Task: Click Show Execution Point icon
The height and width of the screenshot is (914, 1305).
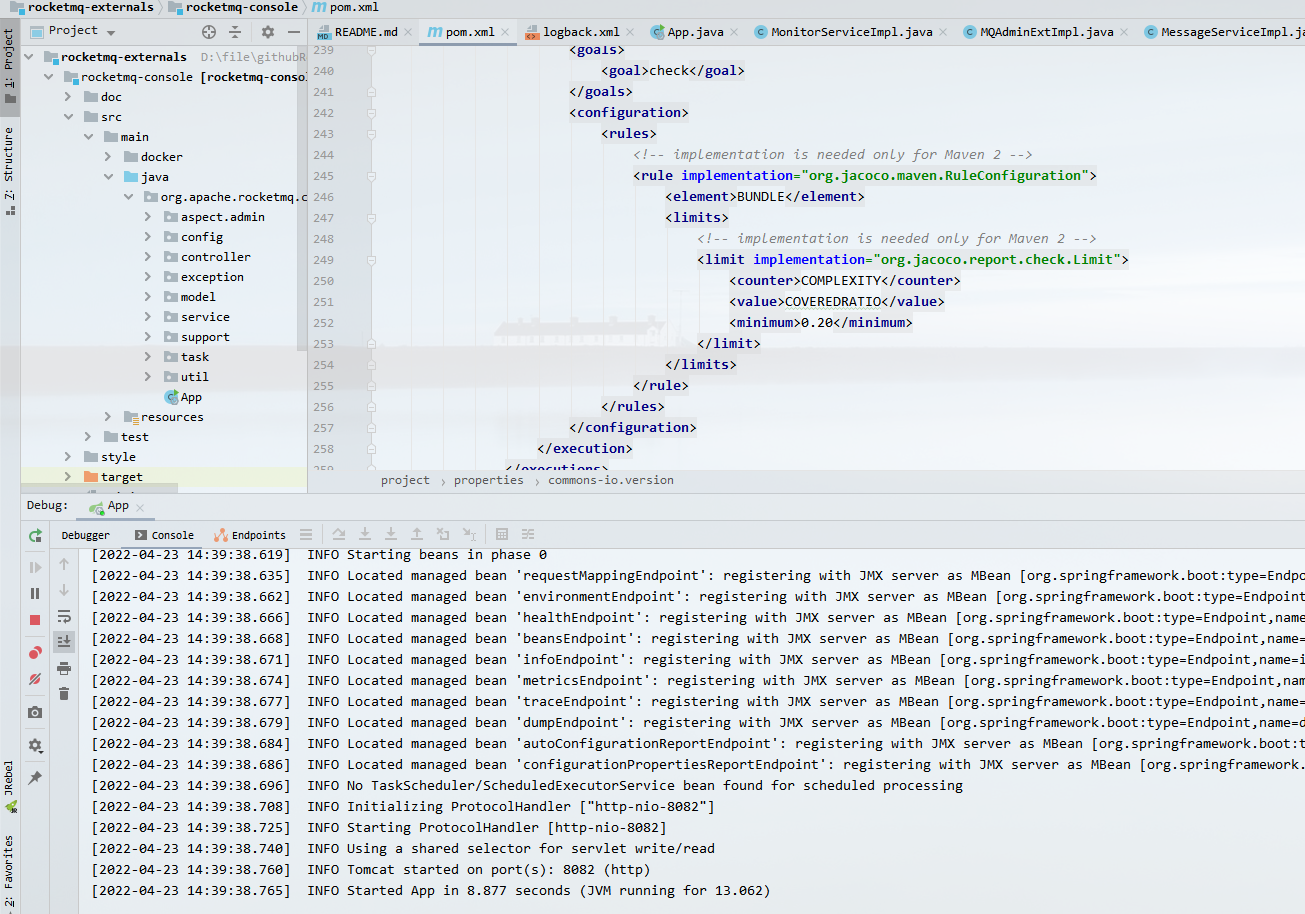Action: tap(339, 535)
